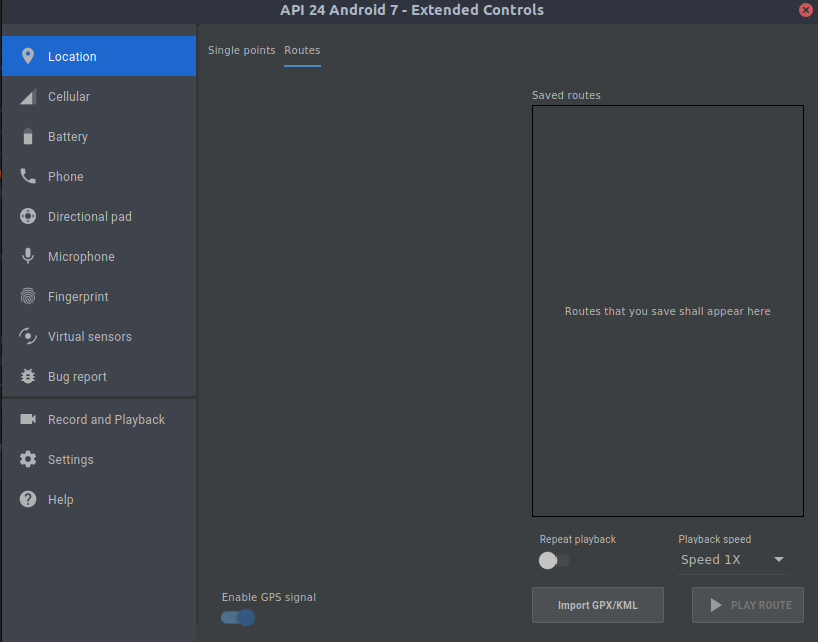Select the Battery icon in sidebar
The height and width of the screenshot is (642, 818).
(x=28, y=137)
